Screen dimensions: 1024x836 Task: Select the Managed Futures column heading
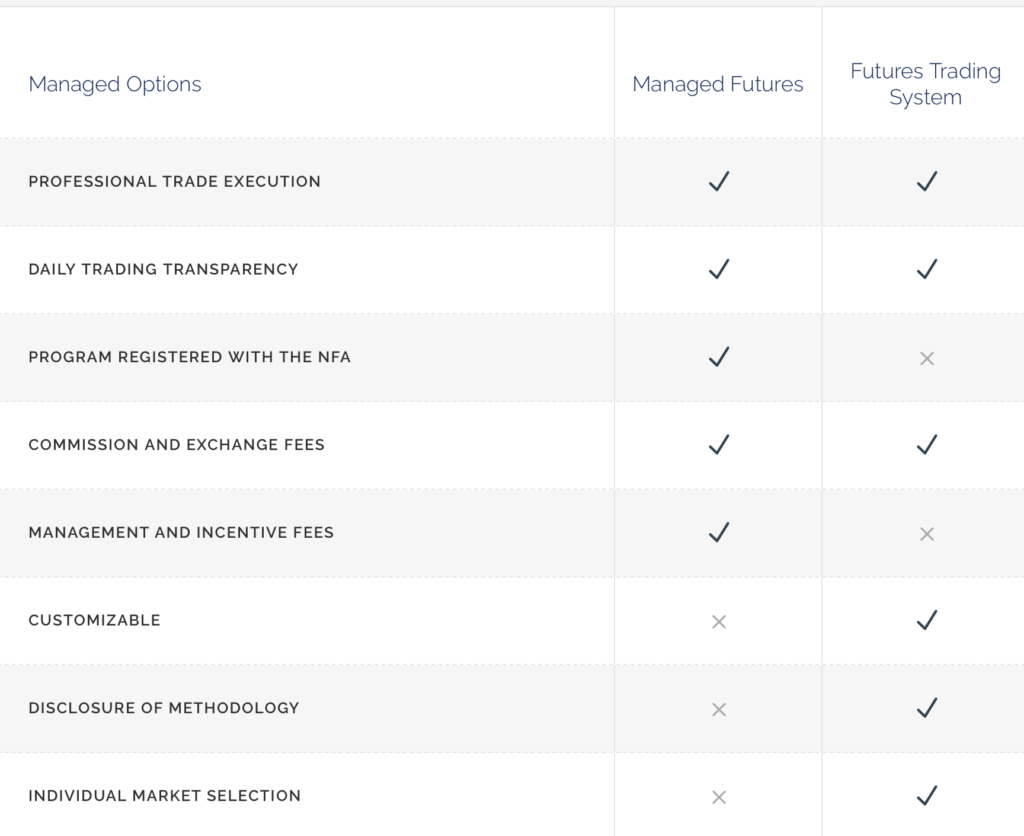point(718,84)
